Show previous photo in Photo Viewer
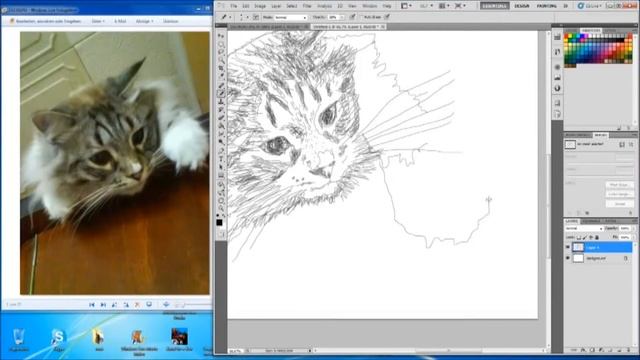The image size is (640, 360). click(x=92, y=304)
